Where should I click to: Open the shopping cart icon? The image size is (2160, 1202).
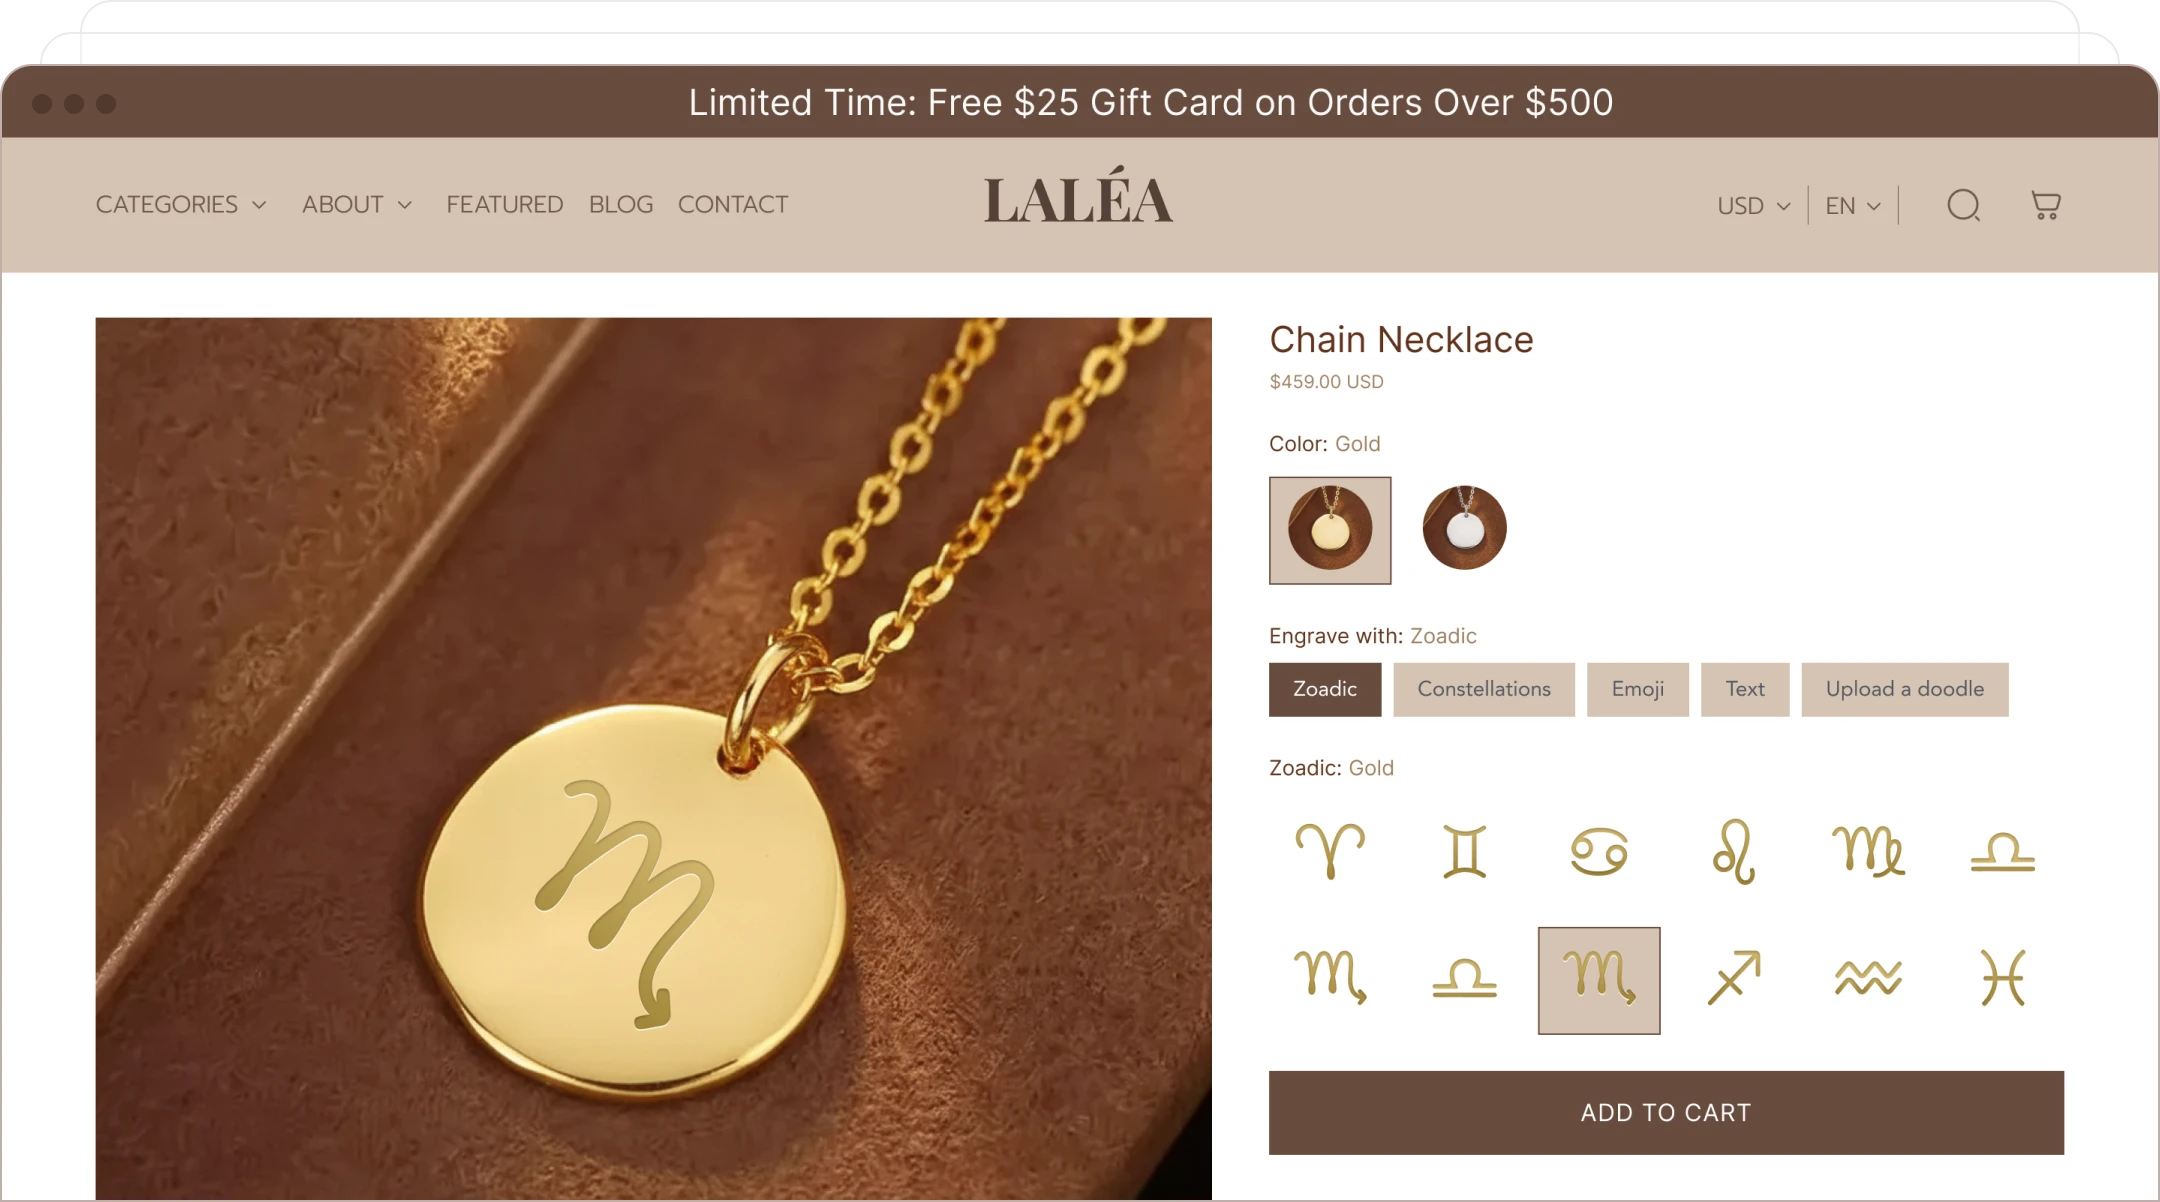tap(2045, 205)
